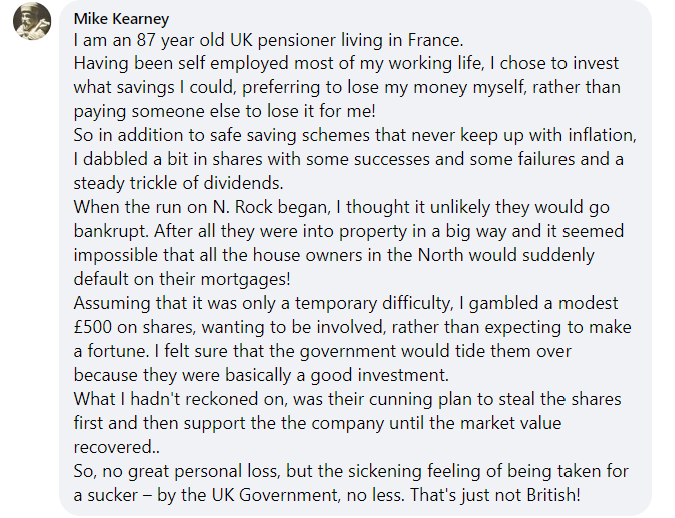The width and height of the screenshot is (675, 518).
Task: Click the closing text "That's just not British!"
Action: click(495, 495)
